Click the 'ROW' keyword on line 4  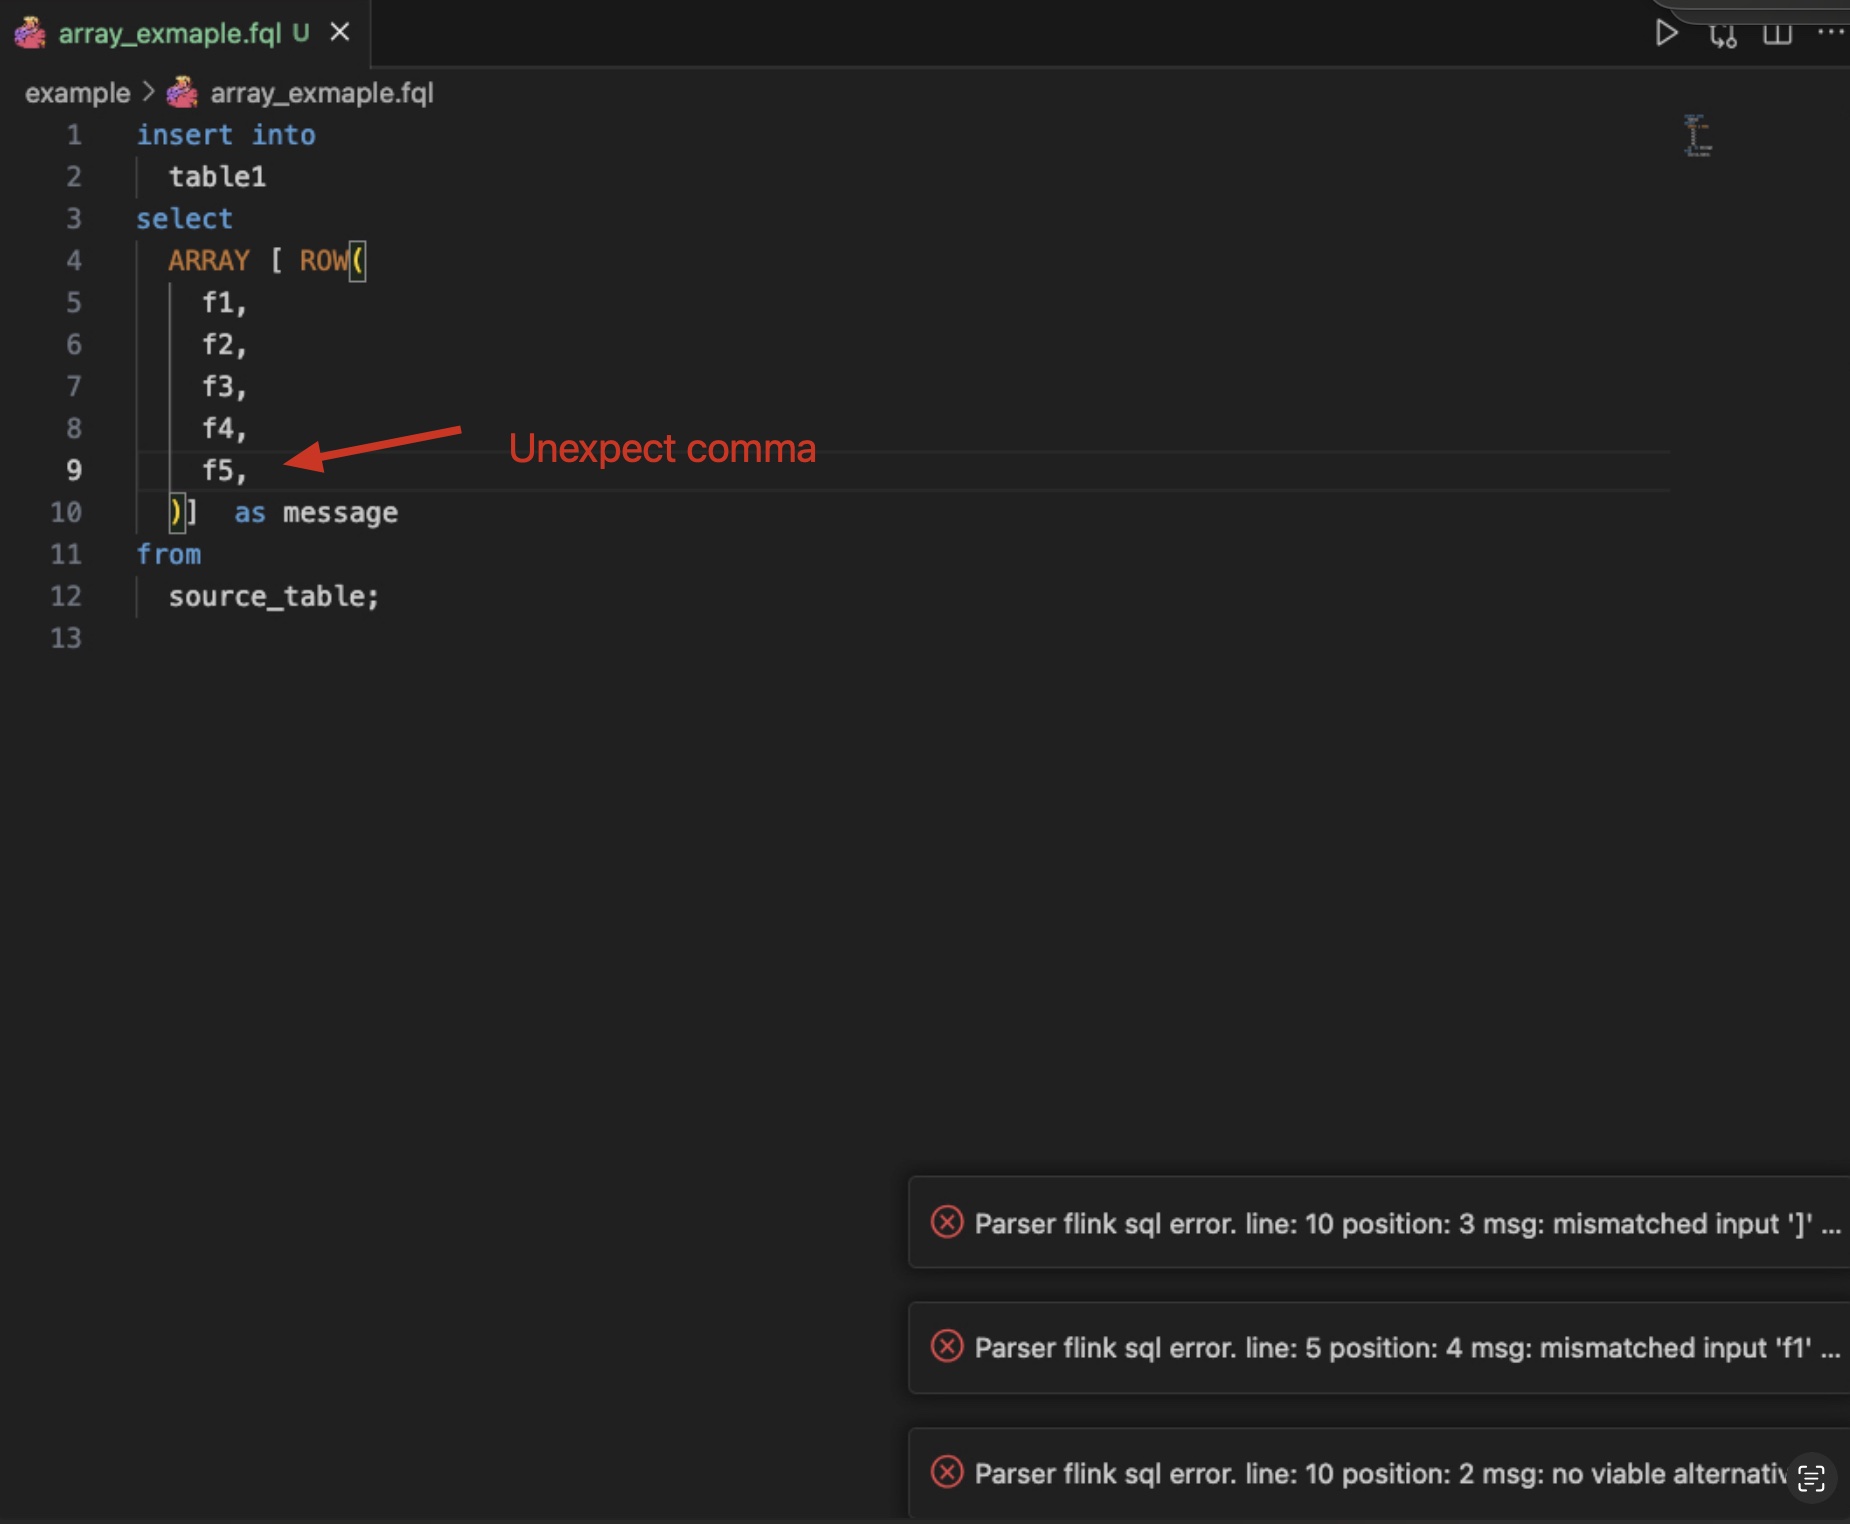coord(324,261)
